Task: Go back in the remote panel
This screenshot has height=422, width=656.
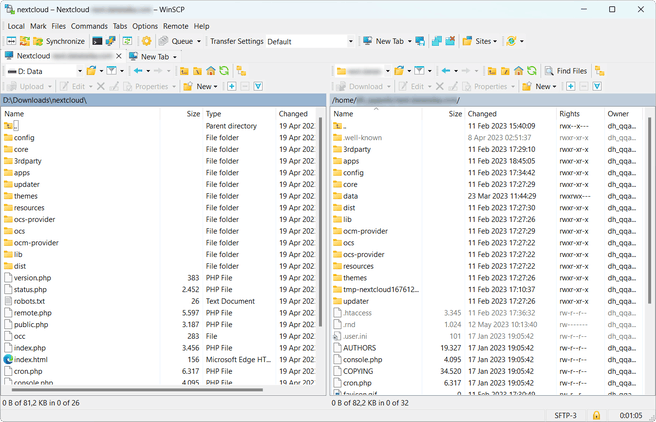Action: (x=446, y=71)
